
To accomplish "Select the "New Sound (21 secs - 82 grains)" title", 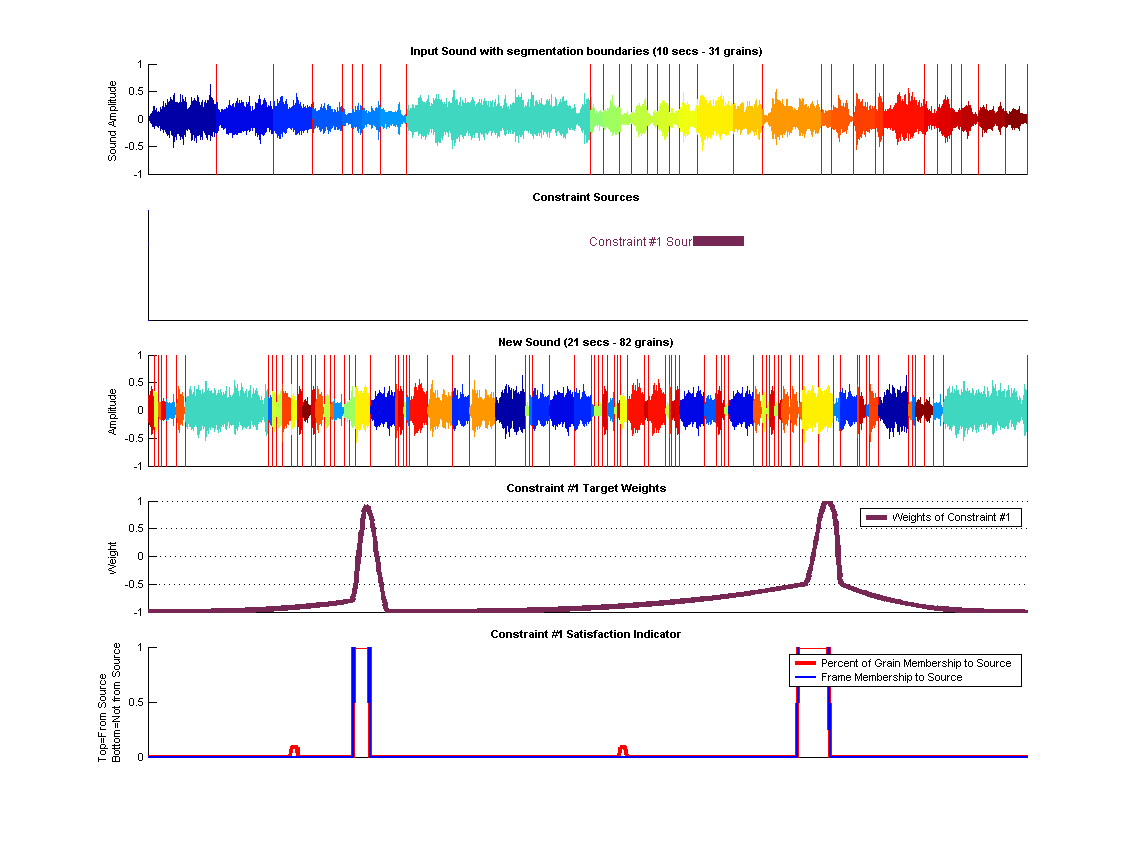I will point(586,342).
